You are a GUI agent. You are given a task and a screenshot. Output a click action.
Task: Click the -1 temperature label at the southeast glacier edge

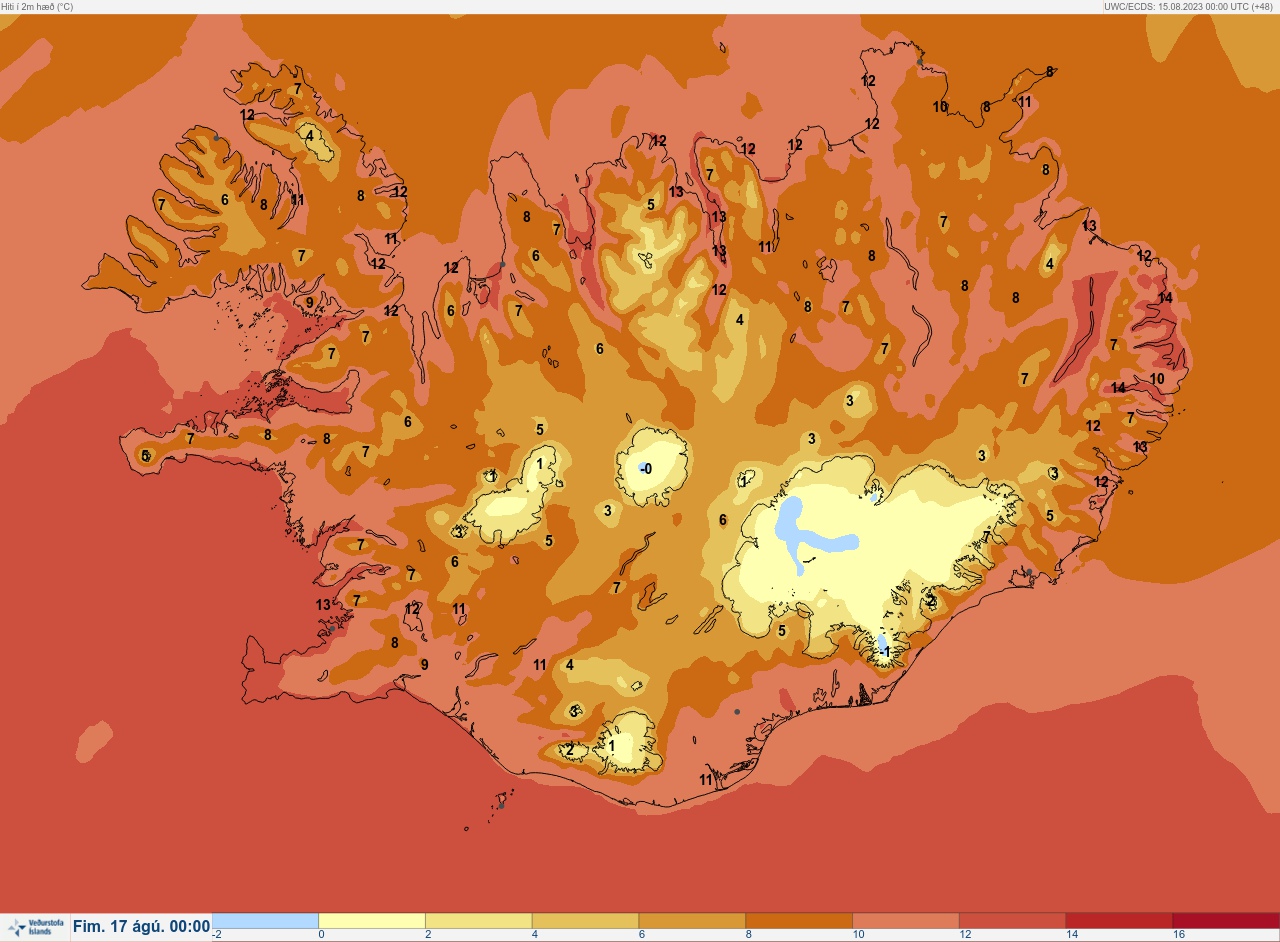click(883, 652)
